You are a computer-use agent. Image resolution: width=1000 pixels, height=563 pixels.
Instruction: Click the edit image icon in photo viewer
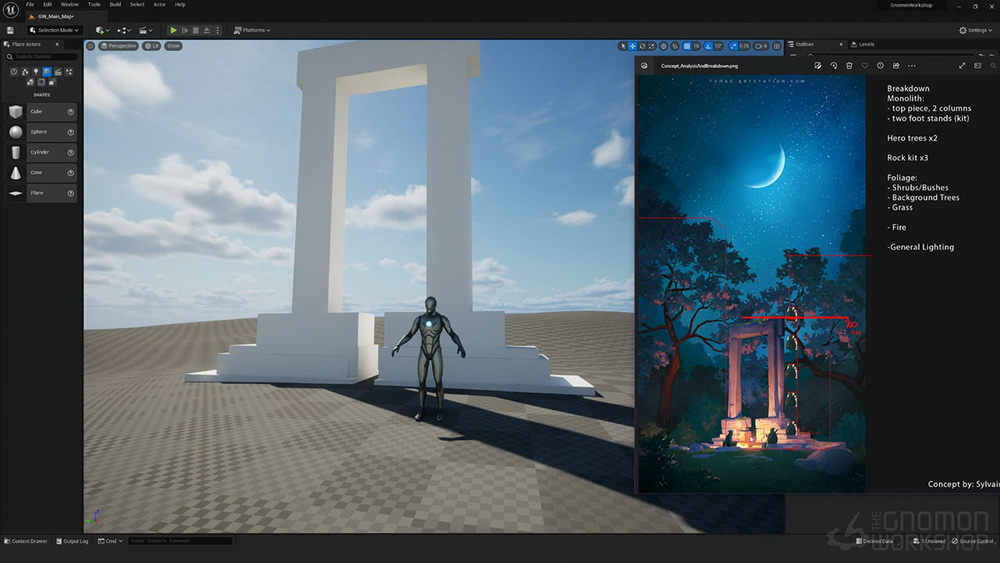(818, 66)
